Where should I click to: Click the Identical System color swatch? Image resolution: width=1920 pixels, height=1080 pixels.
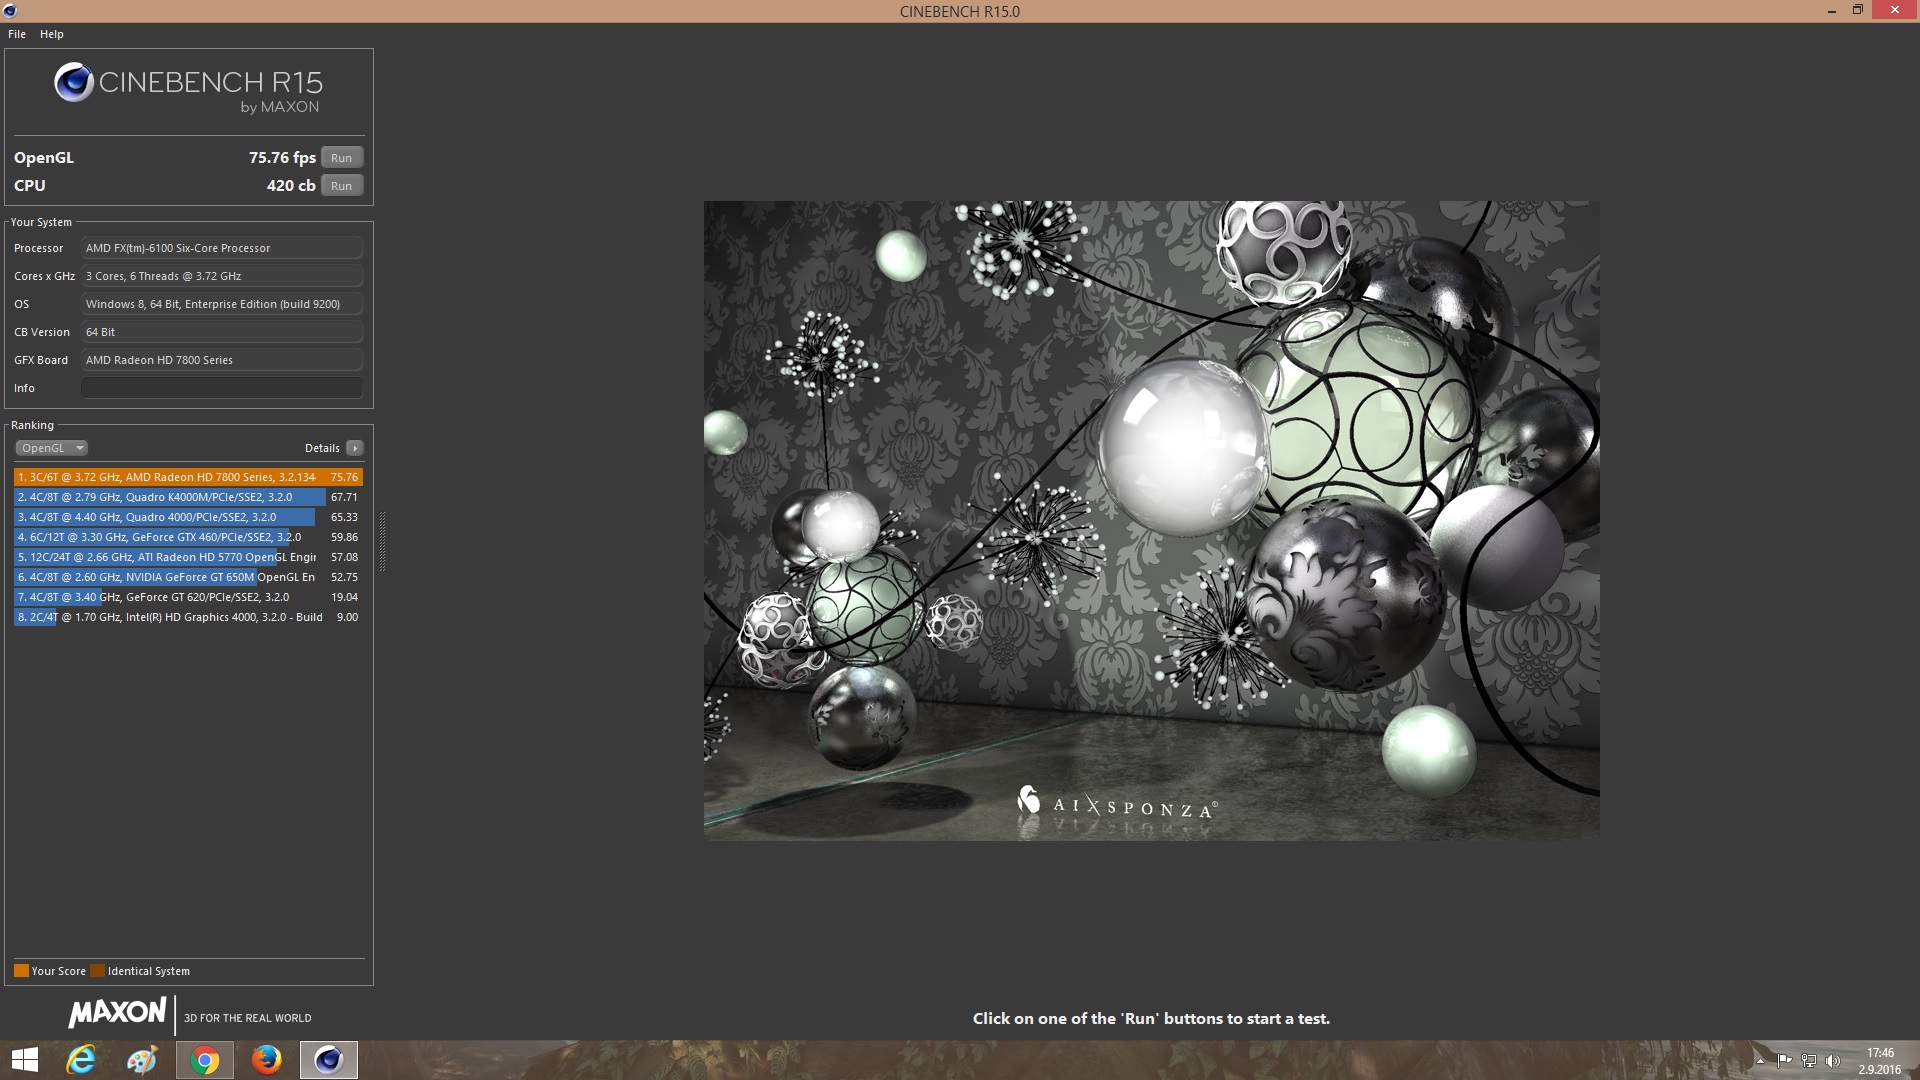coord(97,971)
